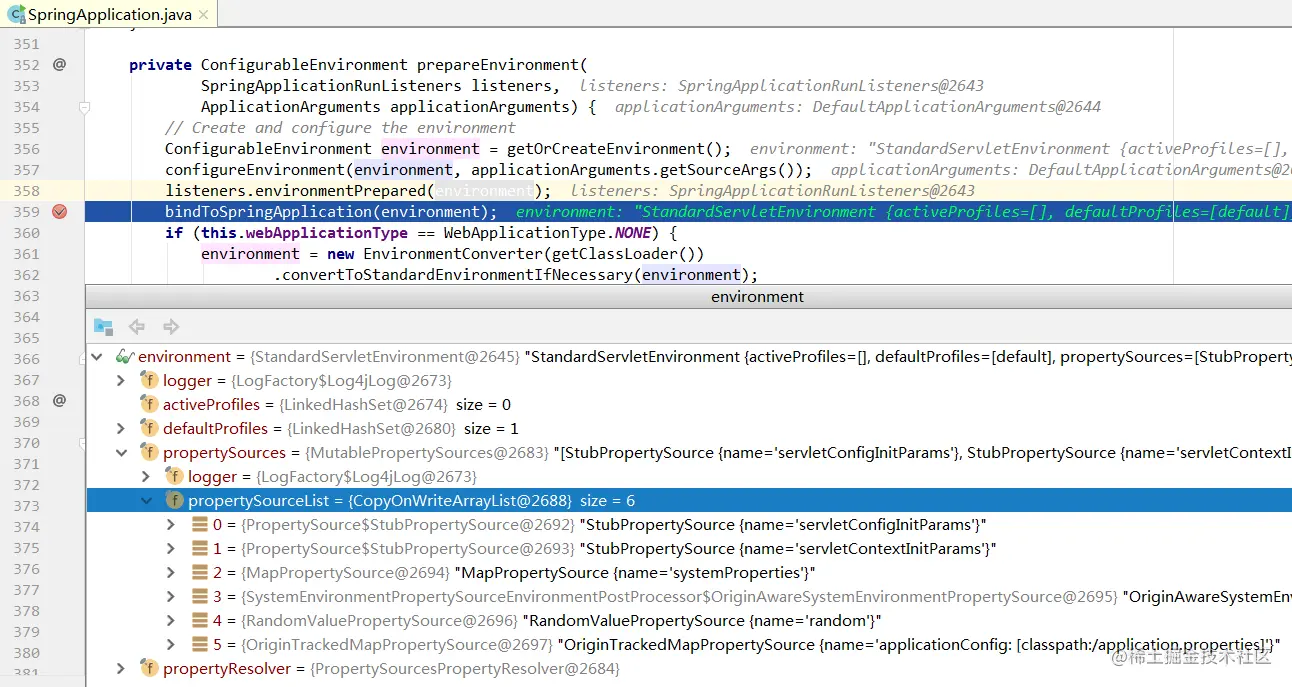Expand list element 4 RandomValuePropertySource
Viewport: 1292px width, 687px height.
pyautogui.click(x=171, y=620)
